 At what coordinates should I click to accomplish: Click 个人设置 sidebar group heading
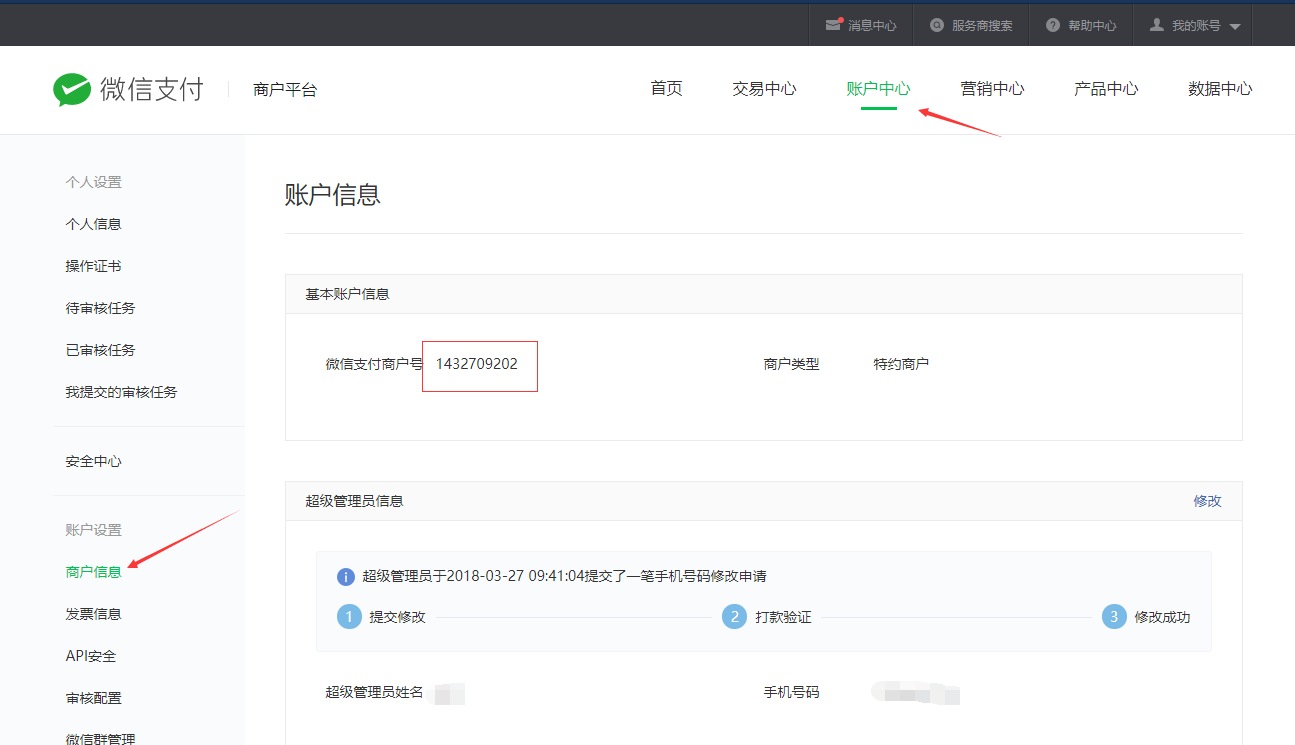(94, 182)
